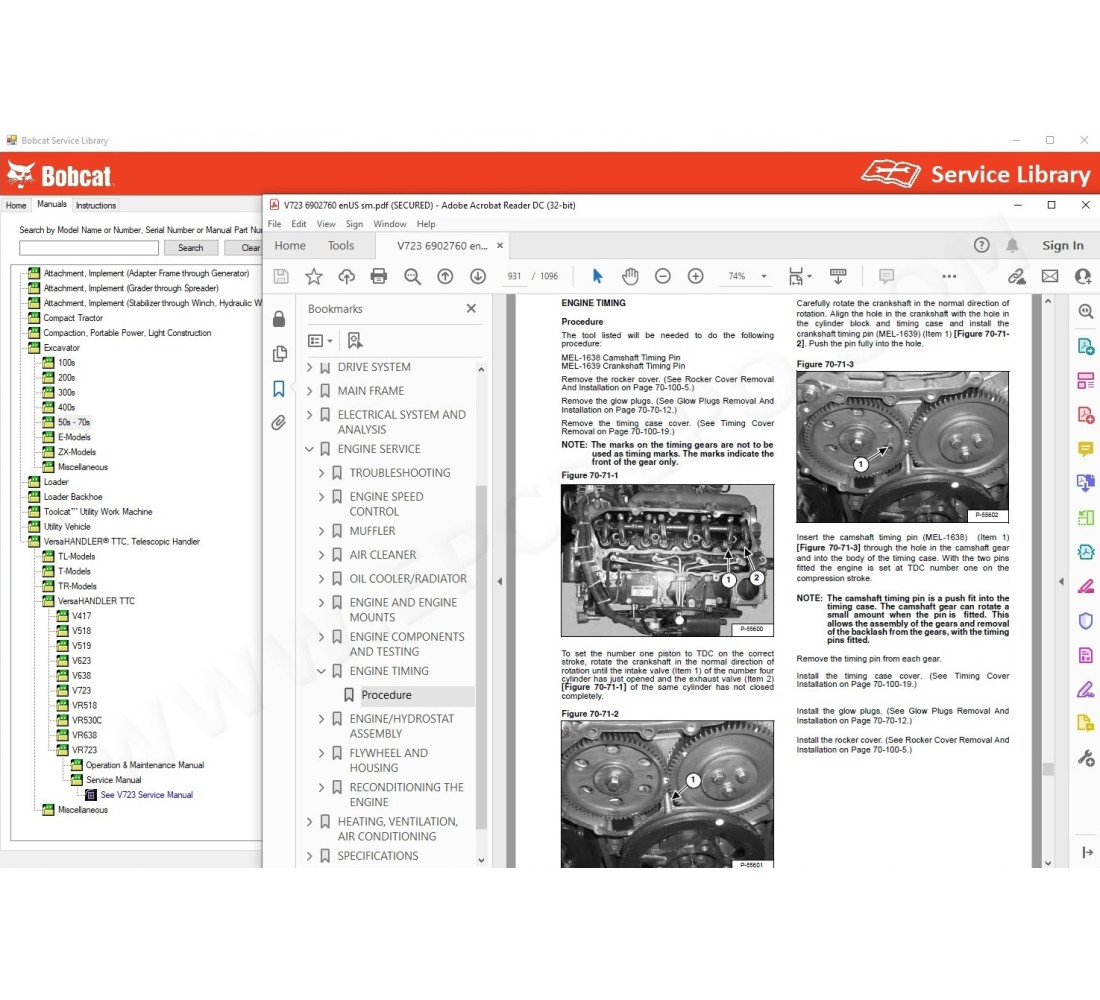Select the Procedure bookmark
Image resolution: width=1100 pixels, height=1000 pixels.
(387, 695)
